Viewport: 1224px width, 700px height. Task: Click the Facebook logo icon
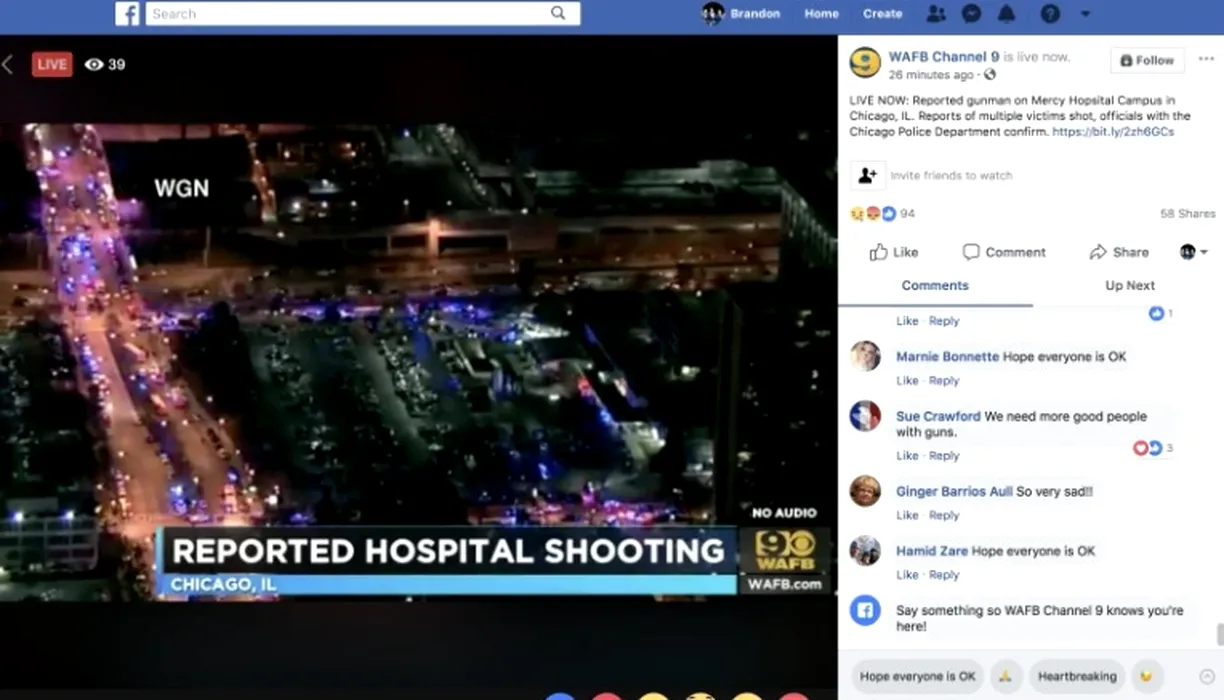(127, 14)
